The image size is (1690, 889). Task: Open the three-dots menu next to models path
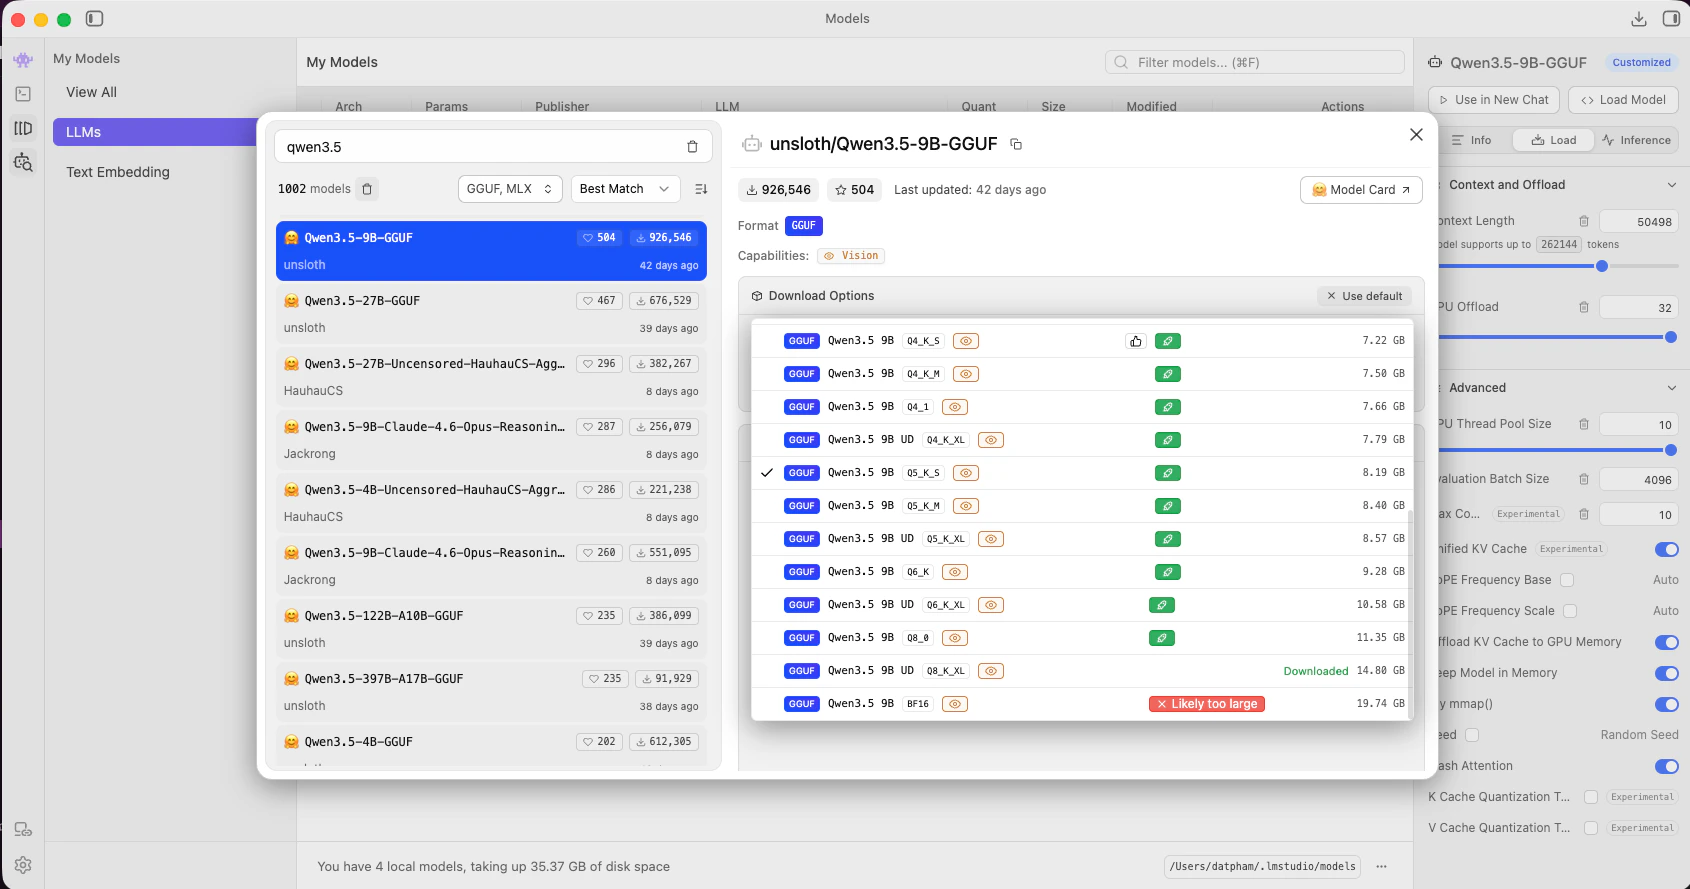1382,867
